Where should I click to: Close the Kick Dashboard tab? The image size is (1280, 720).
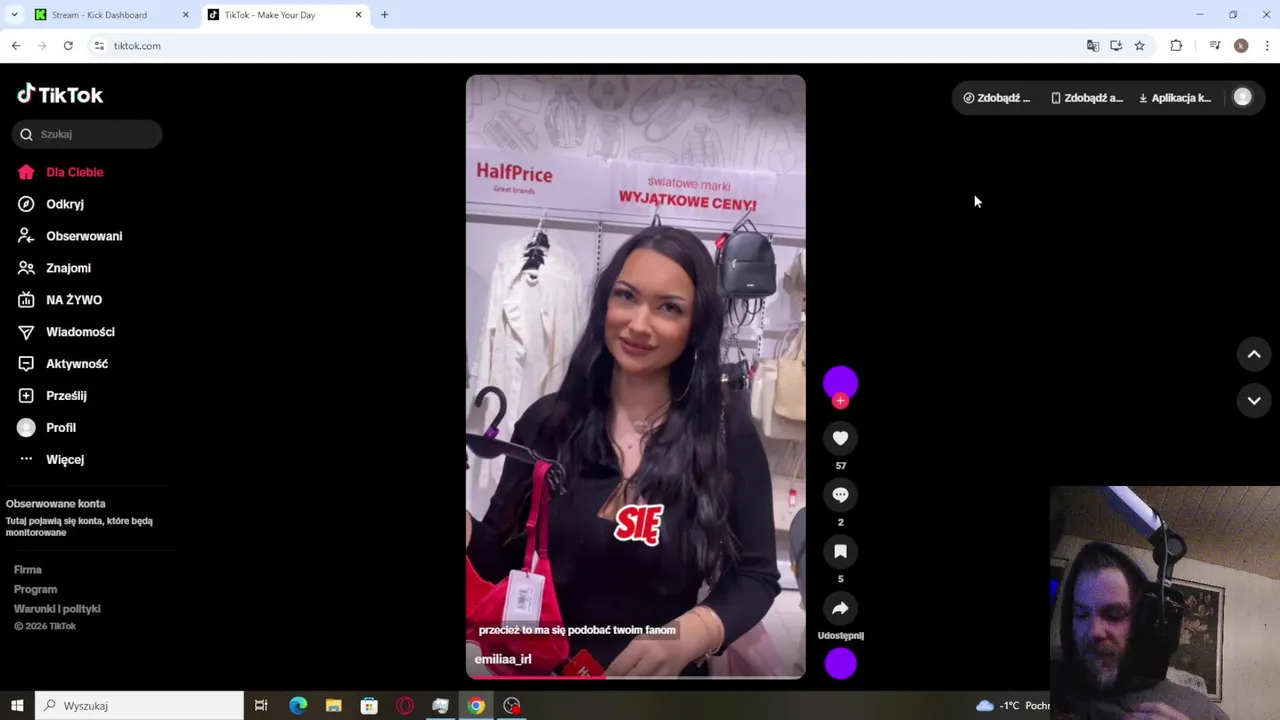click(185, 15)
